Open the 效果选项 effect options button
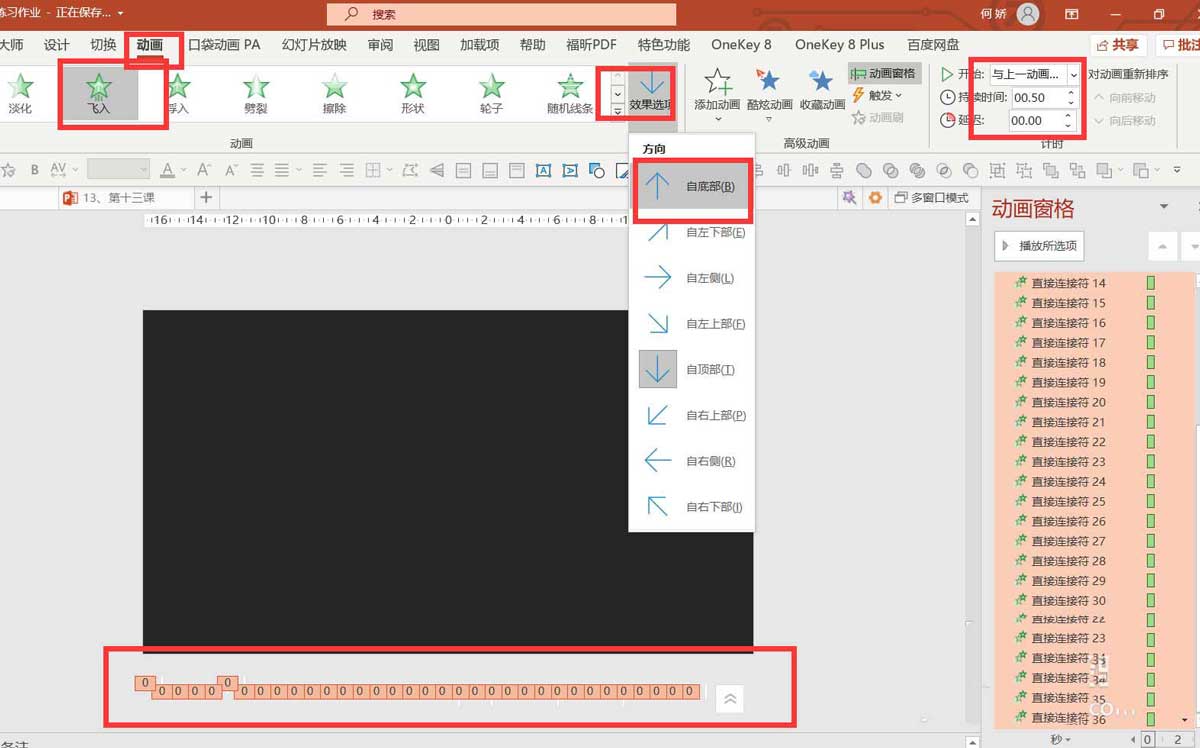The width and height of the screenshot is (1200, 748). pyautogui.click(x=652, y=91)
